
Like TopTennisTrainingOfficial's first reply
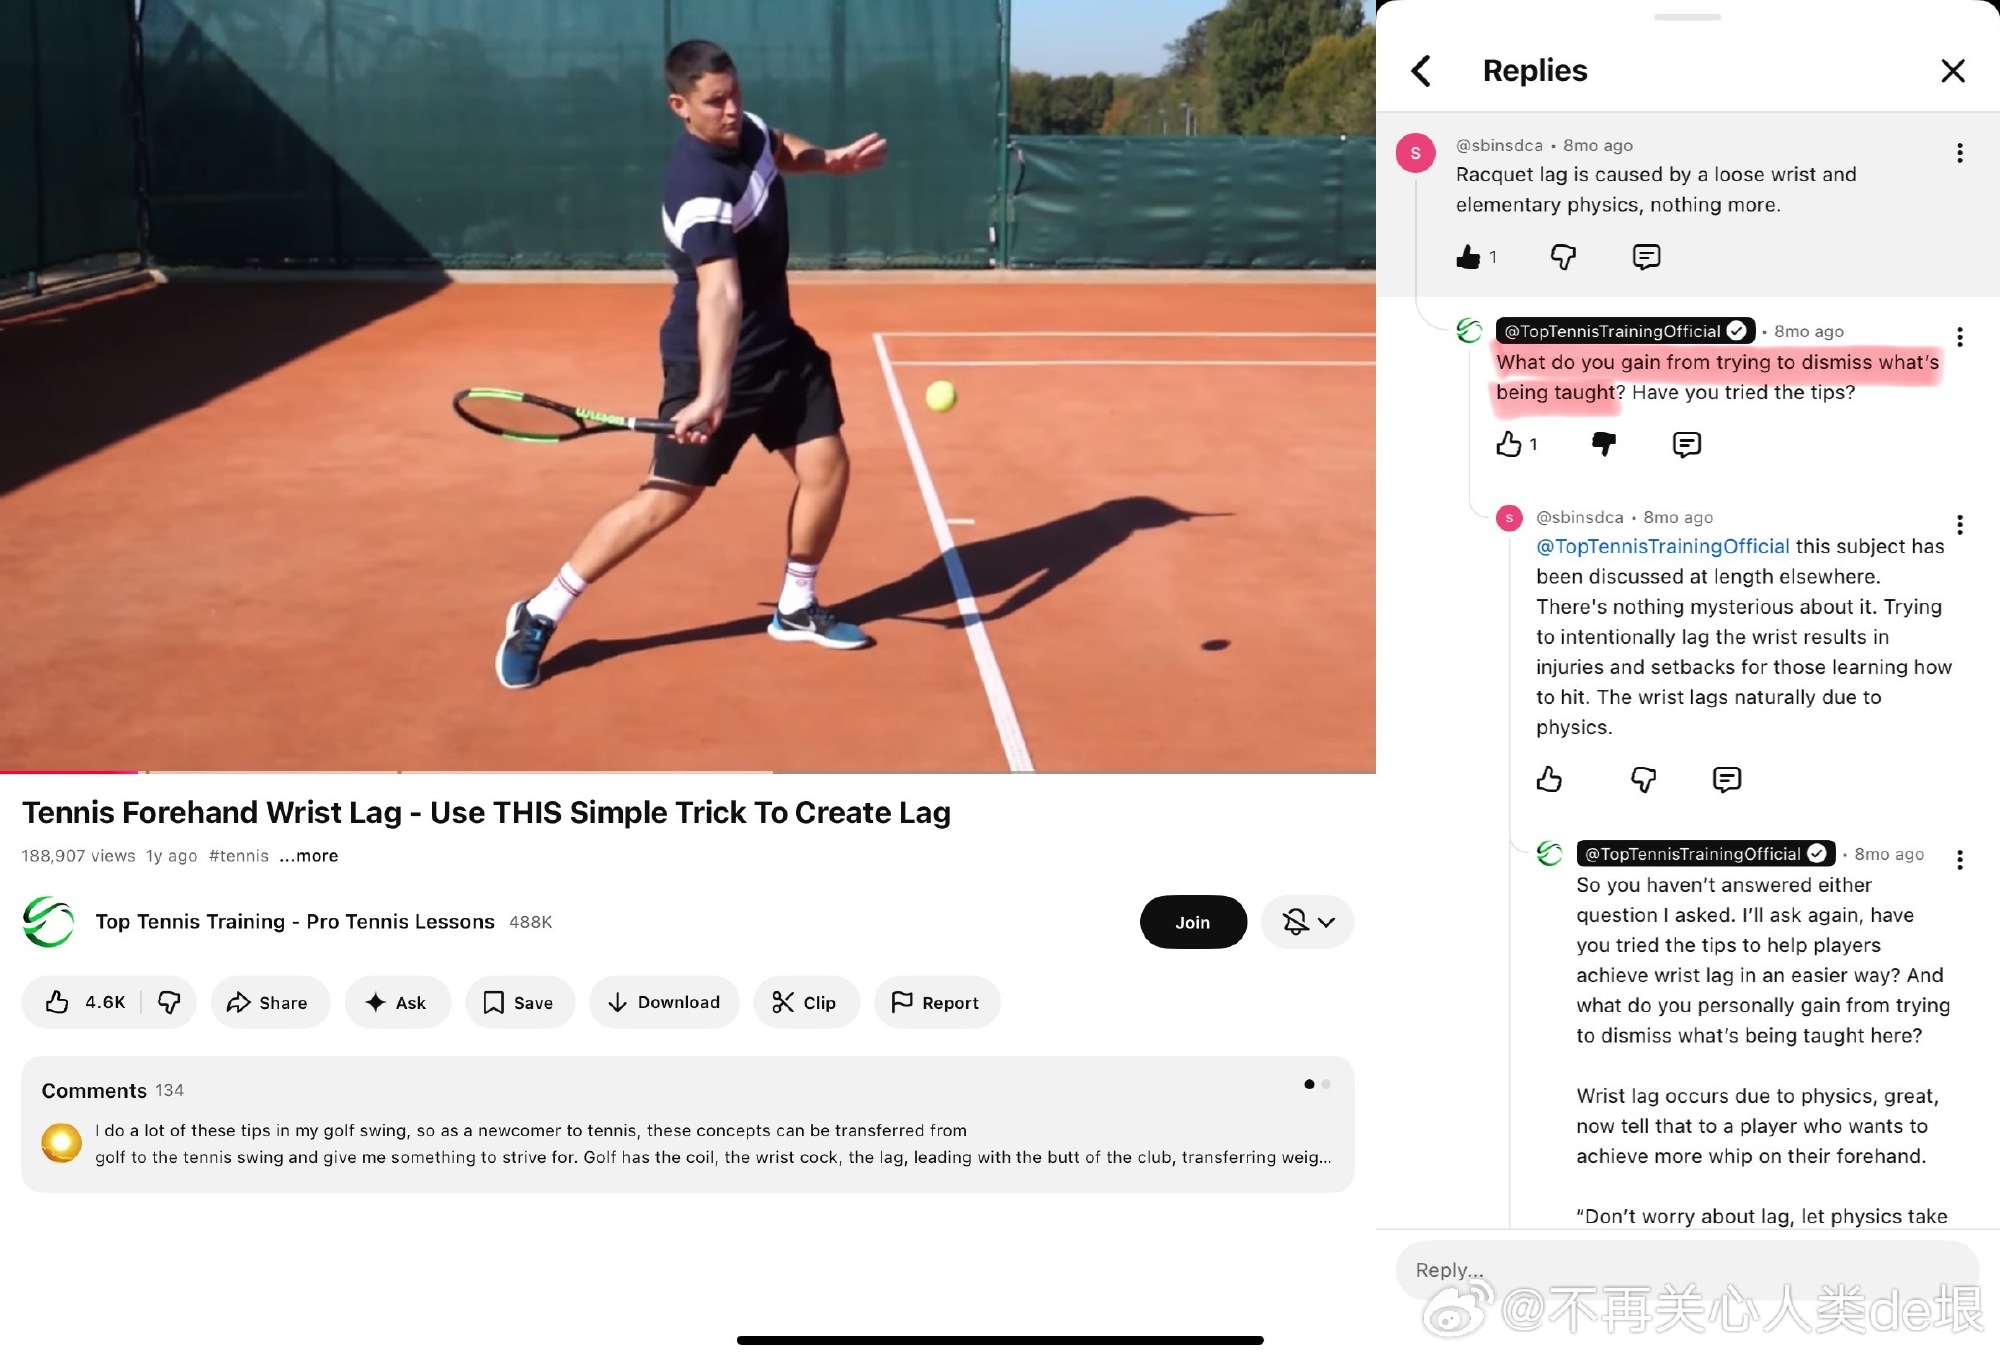pos(1508,444)
